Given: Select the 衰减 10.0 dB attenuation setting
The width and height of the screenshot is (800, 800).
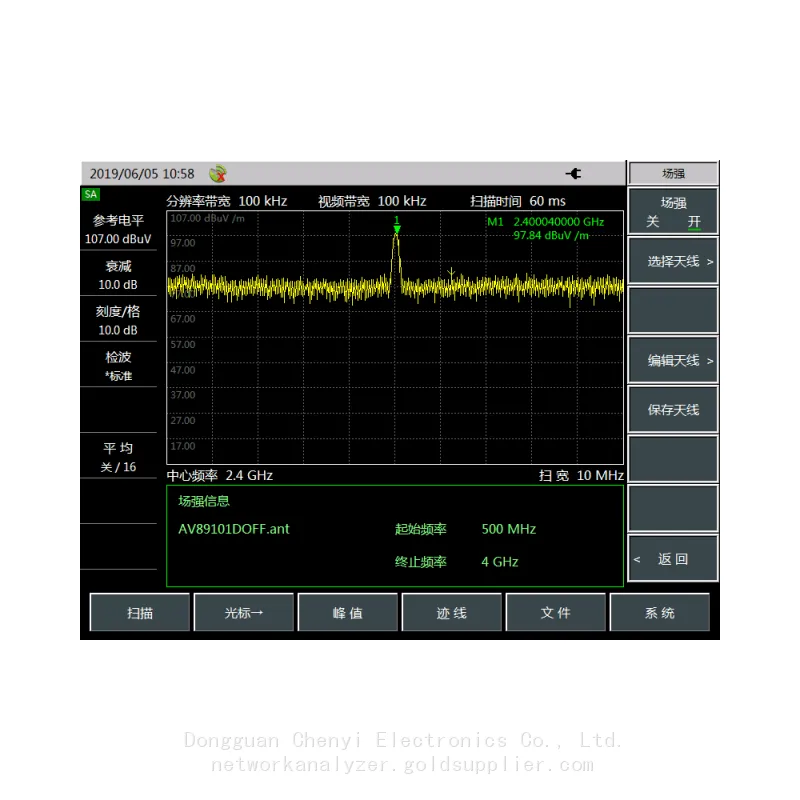Looking at the screenshot, I should (118, 274).
